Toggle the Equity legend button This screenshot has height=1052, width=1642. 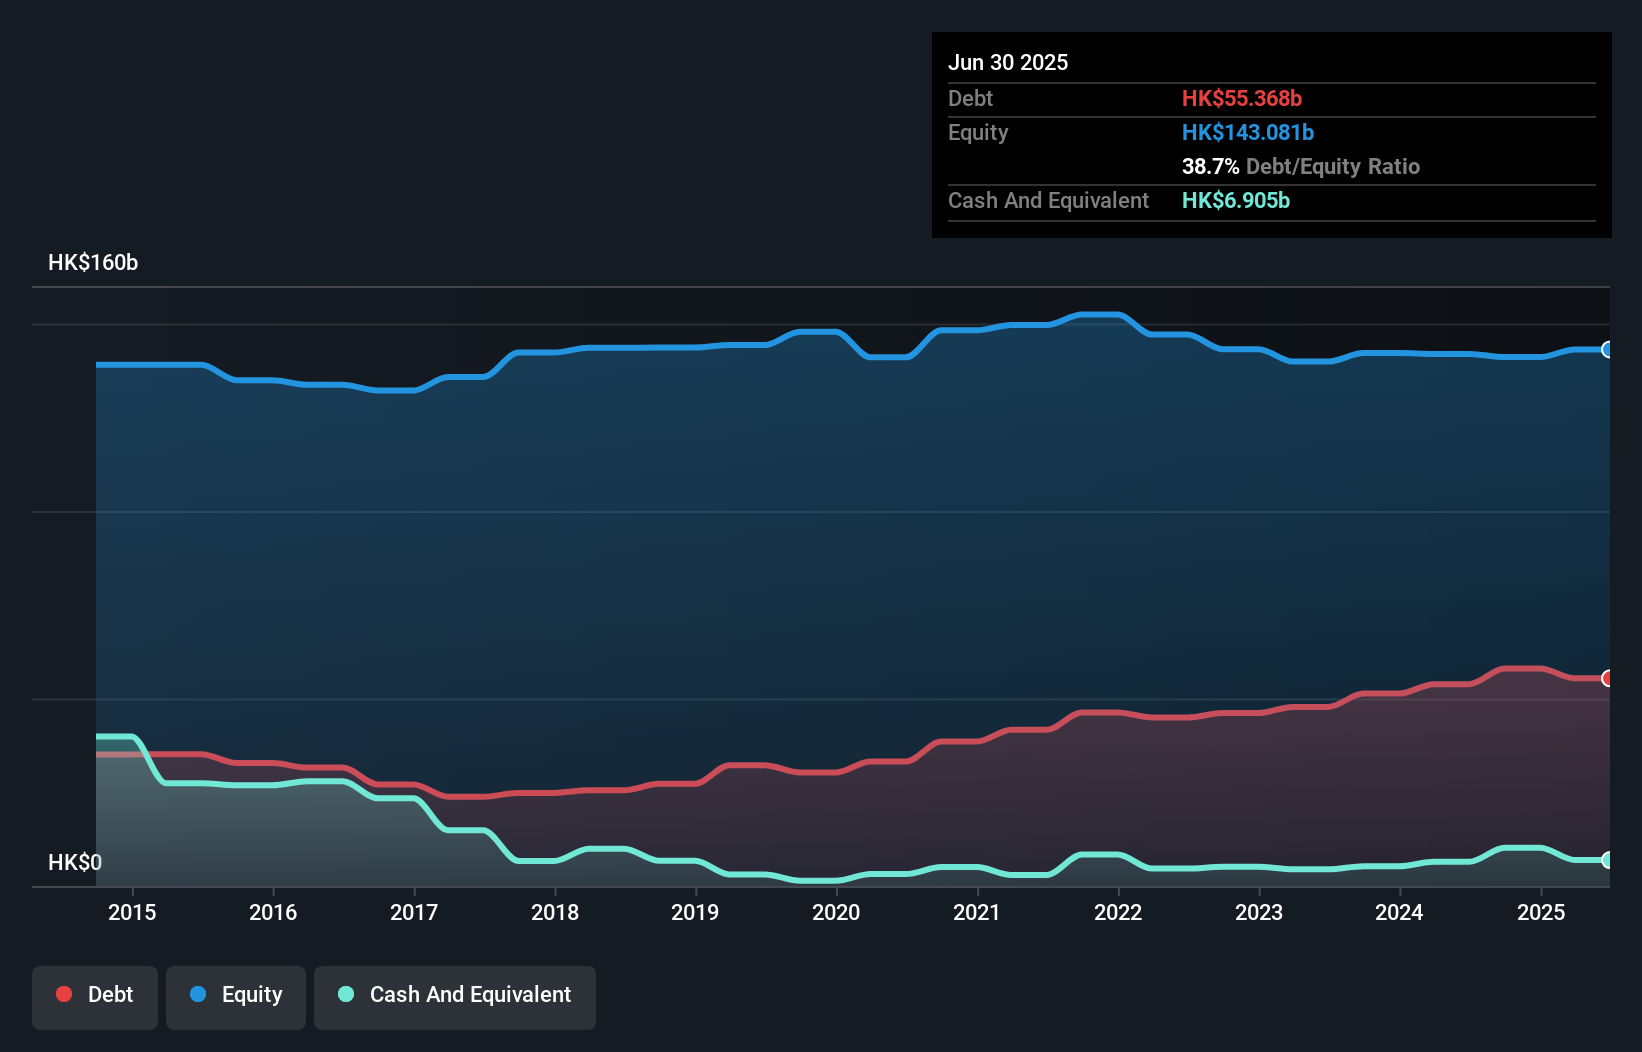tap(236, 996)
